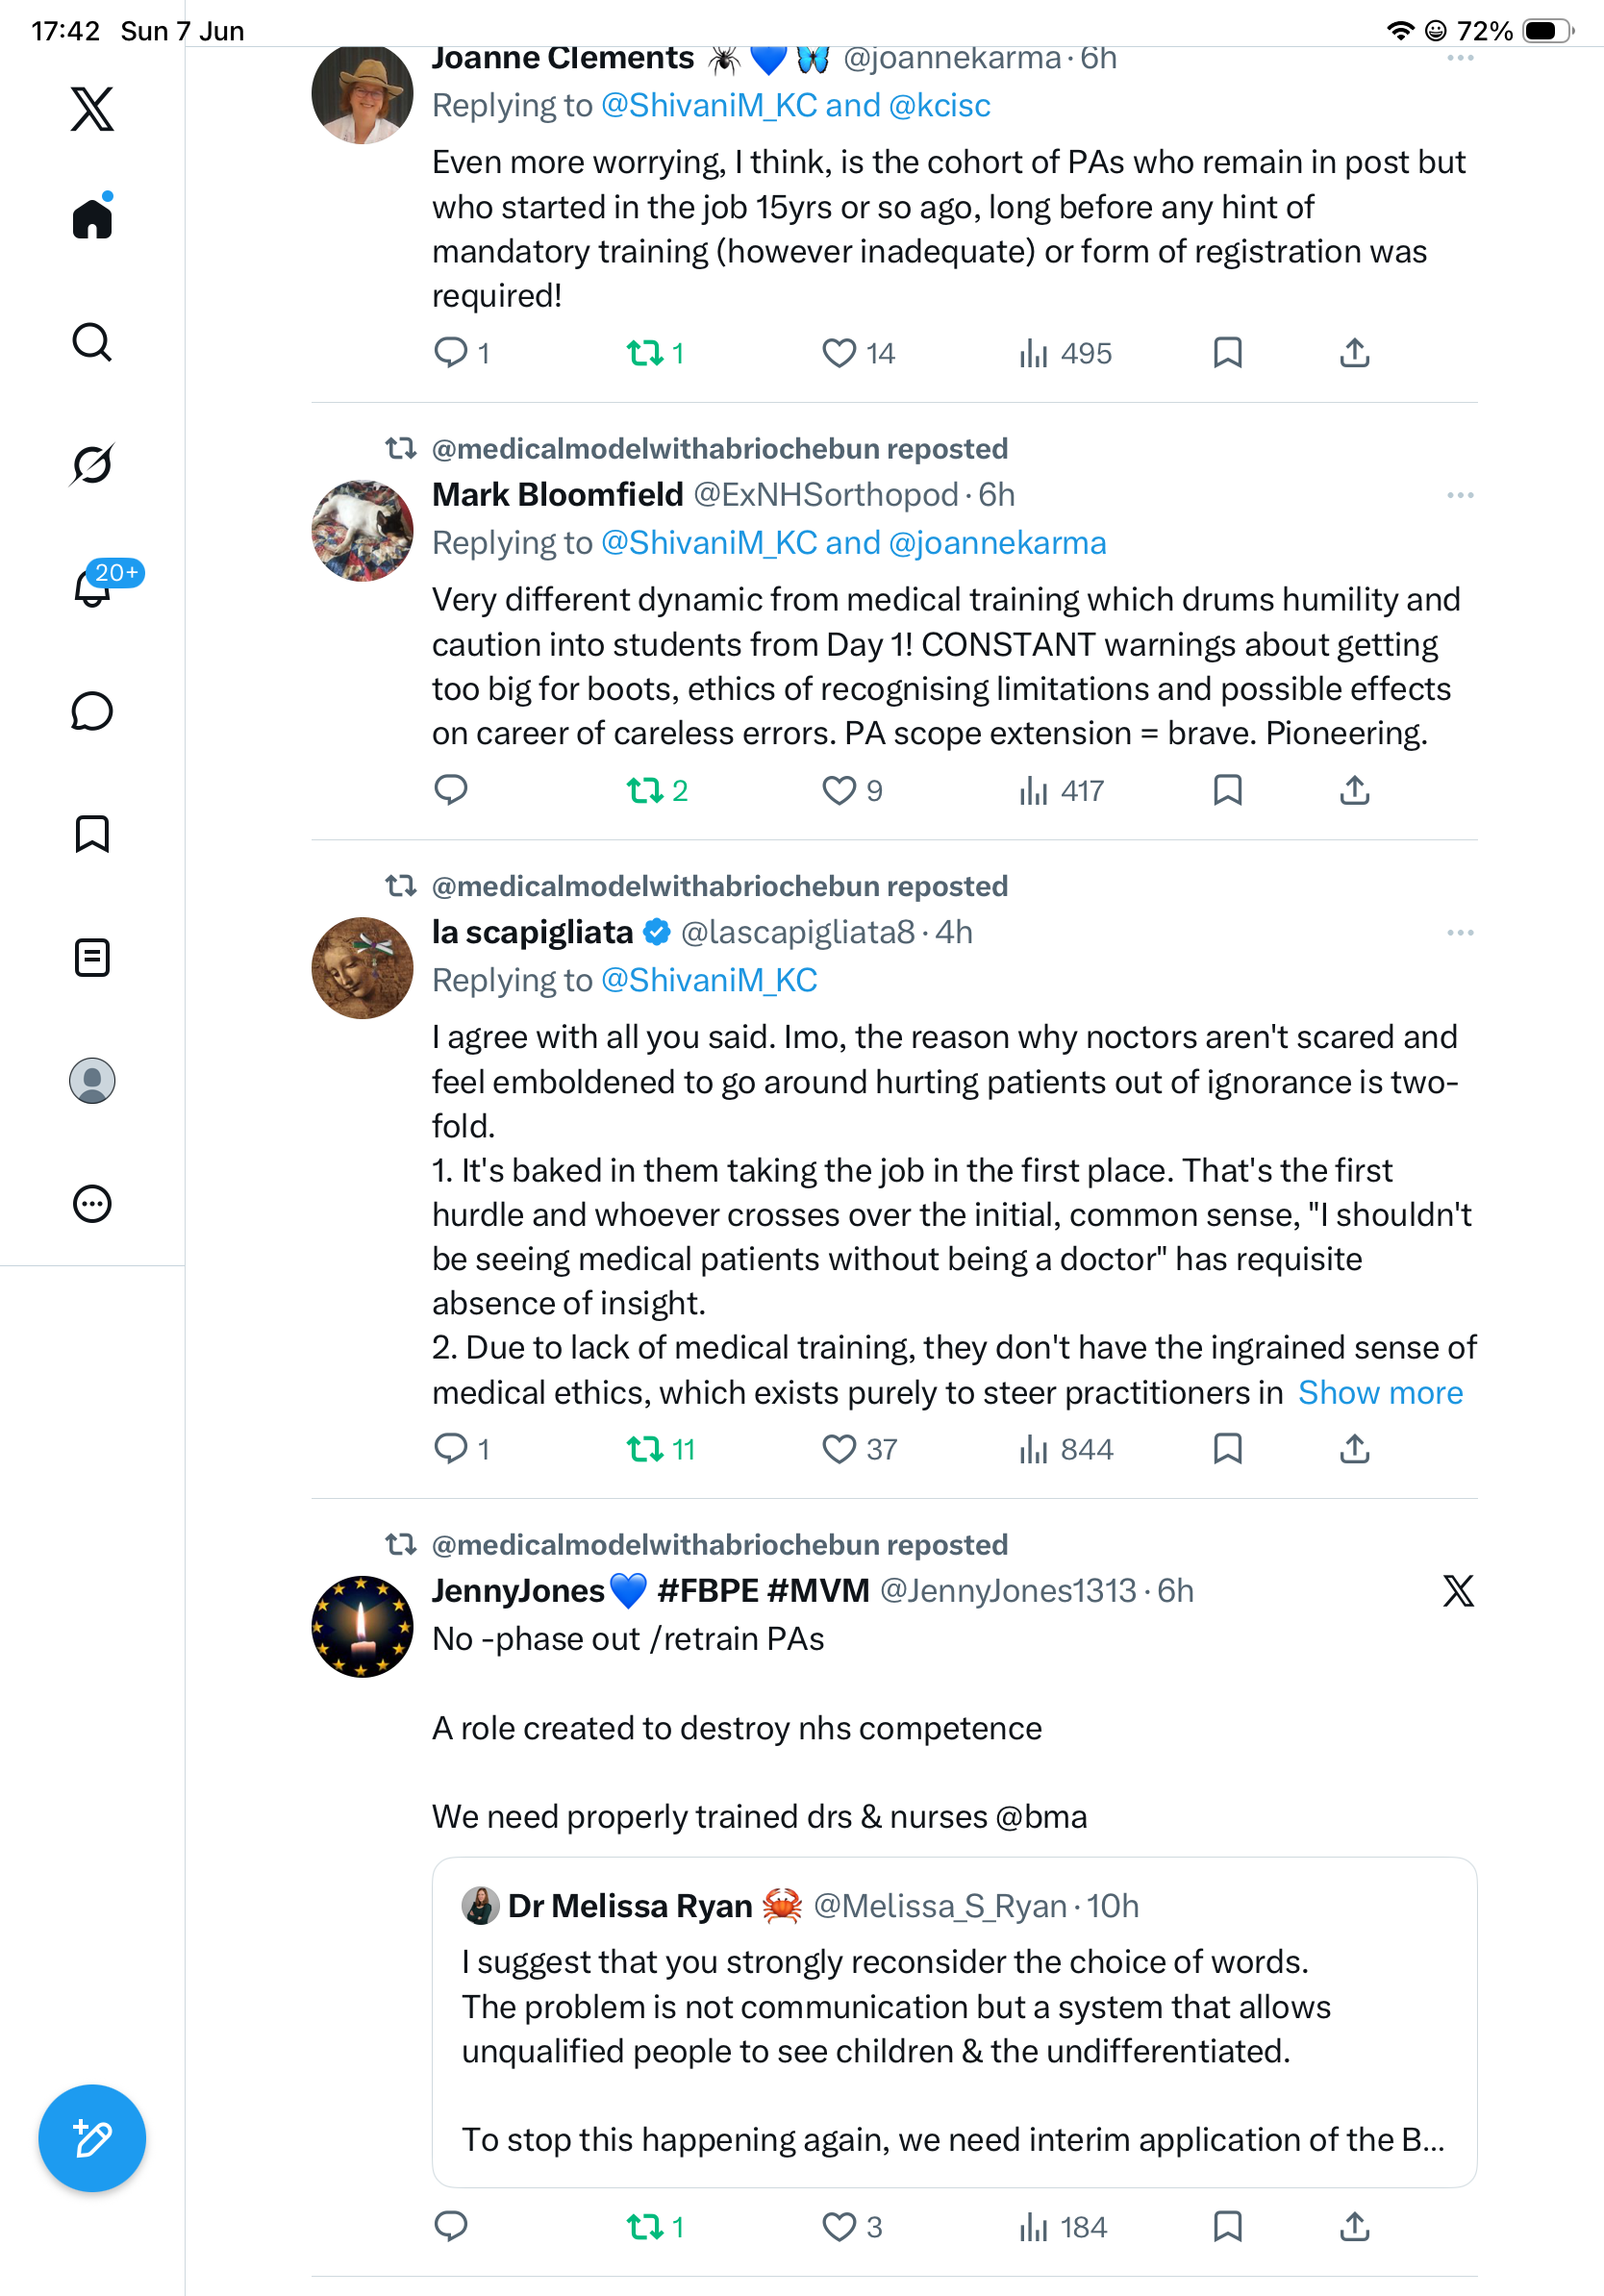The width and height of the screenshot is (1604, 2296).
Task: Open the Lists icon in sidebar
Action: pyautogui.click(x=92, y=957)
